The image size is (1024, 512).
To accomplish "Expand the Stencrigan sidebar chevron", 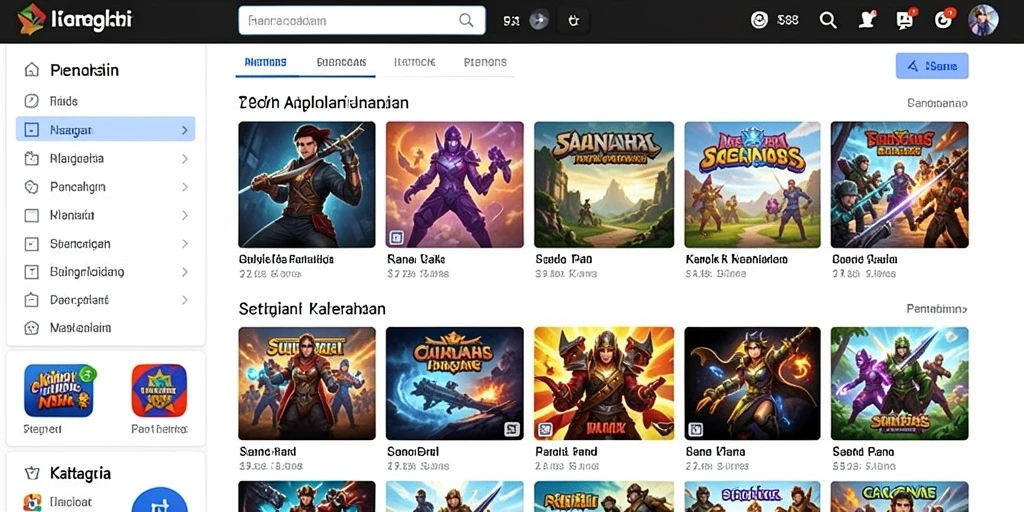I will point(184,244).
